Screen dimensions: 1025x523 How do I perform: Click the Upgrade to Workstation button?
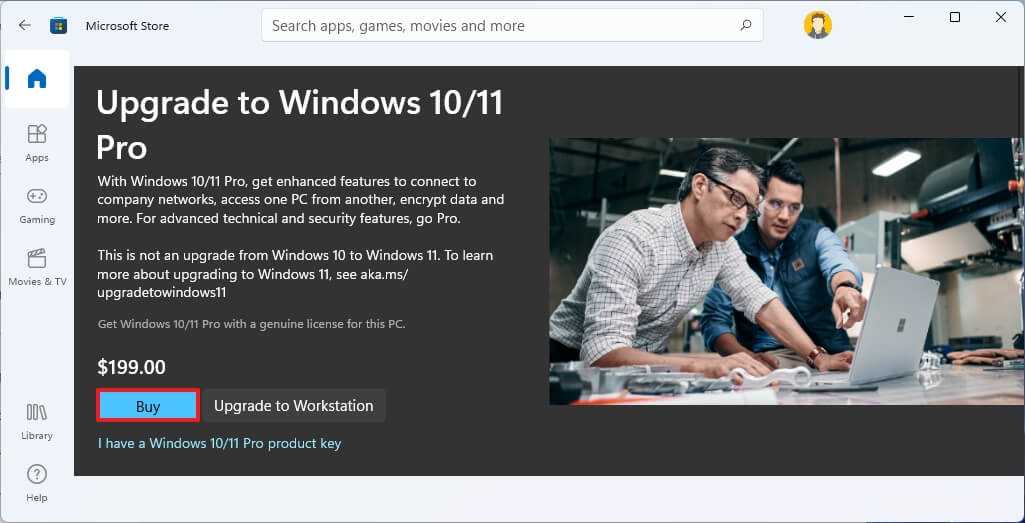[293, 406]
